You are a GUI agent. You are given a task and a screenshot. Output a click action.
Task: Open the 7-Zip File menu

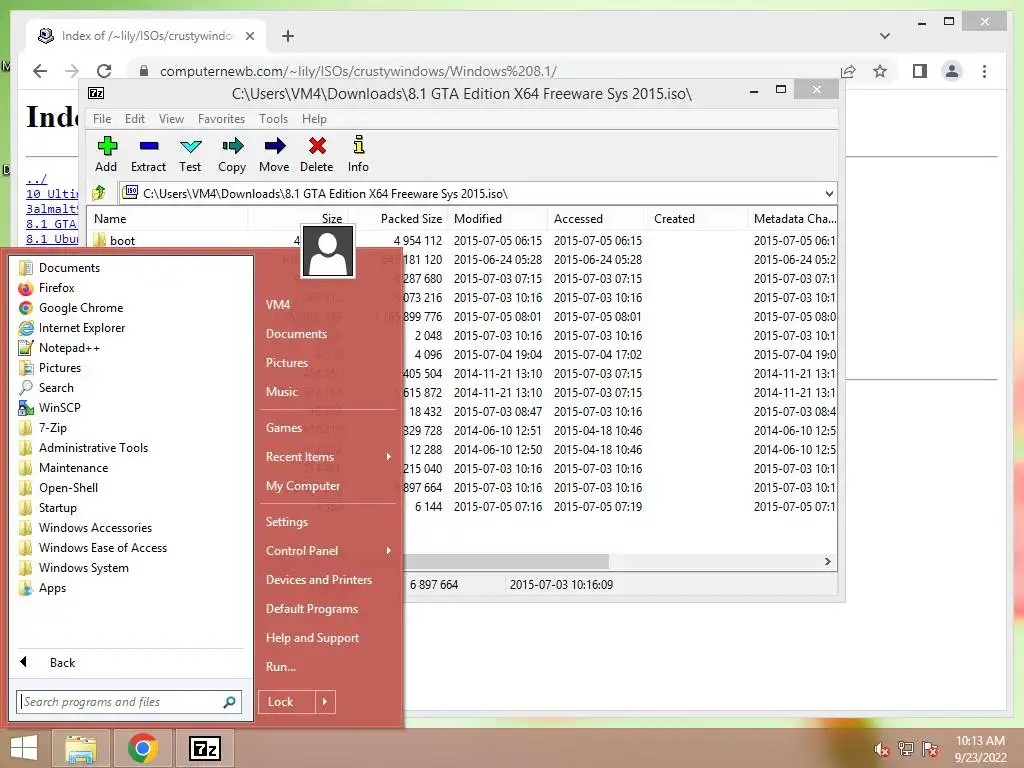[x=102, y=119]
